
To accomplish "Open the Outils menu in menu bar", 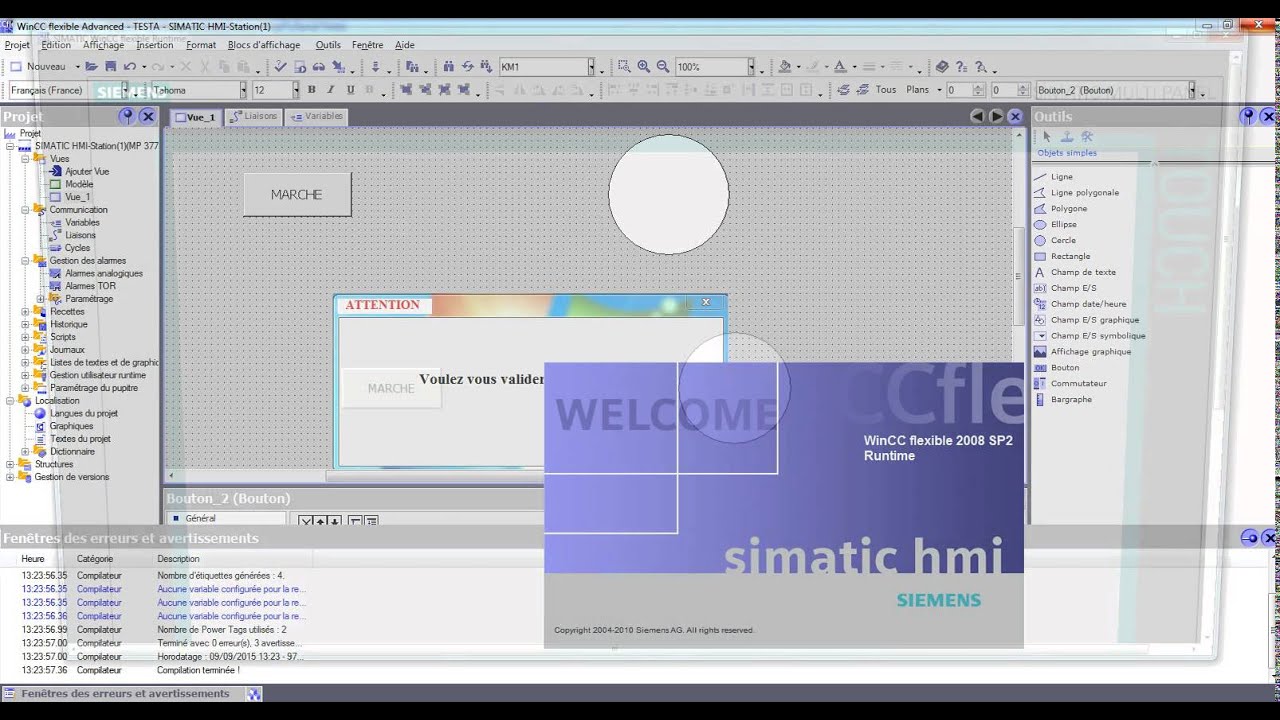I will pyautogui.click(x=328, y=45).
